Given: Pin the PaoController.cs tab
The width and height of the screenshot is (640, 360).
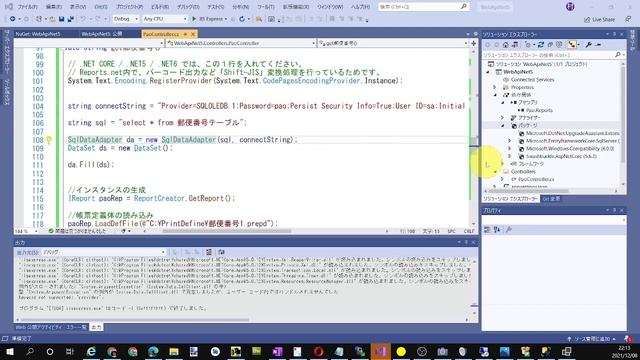Looking at the screenshot, I should 185,34.
